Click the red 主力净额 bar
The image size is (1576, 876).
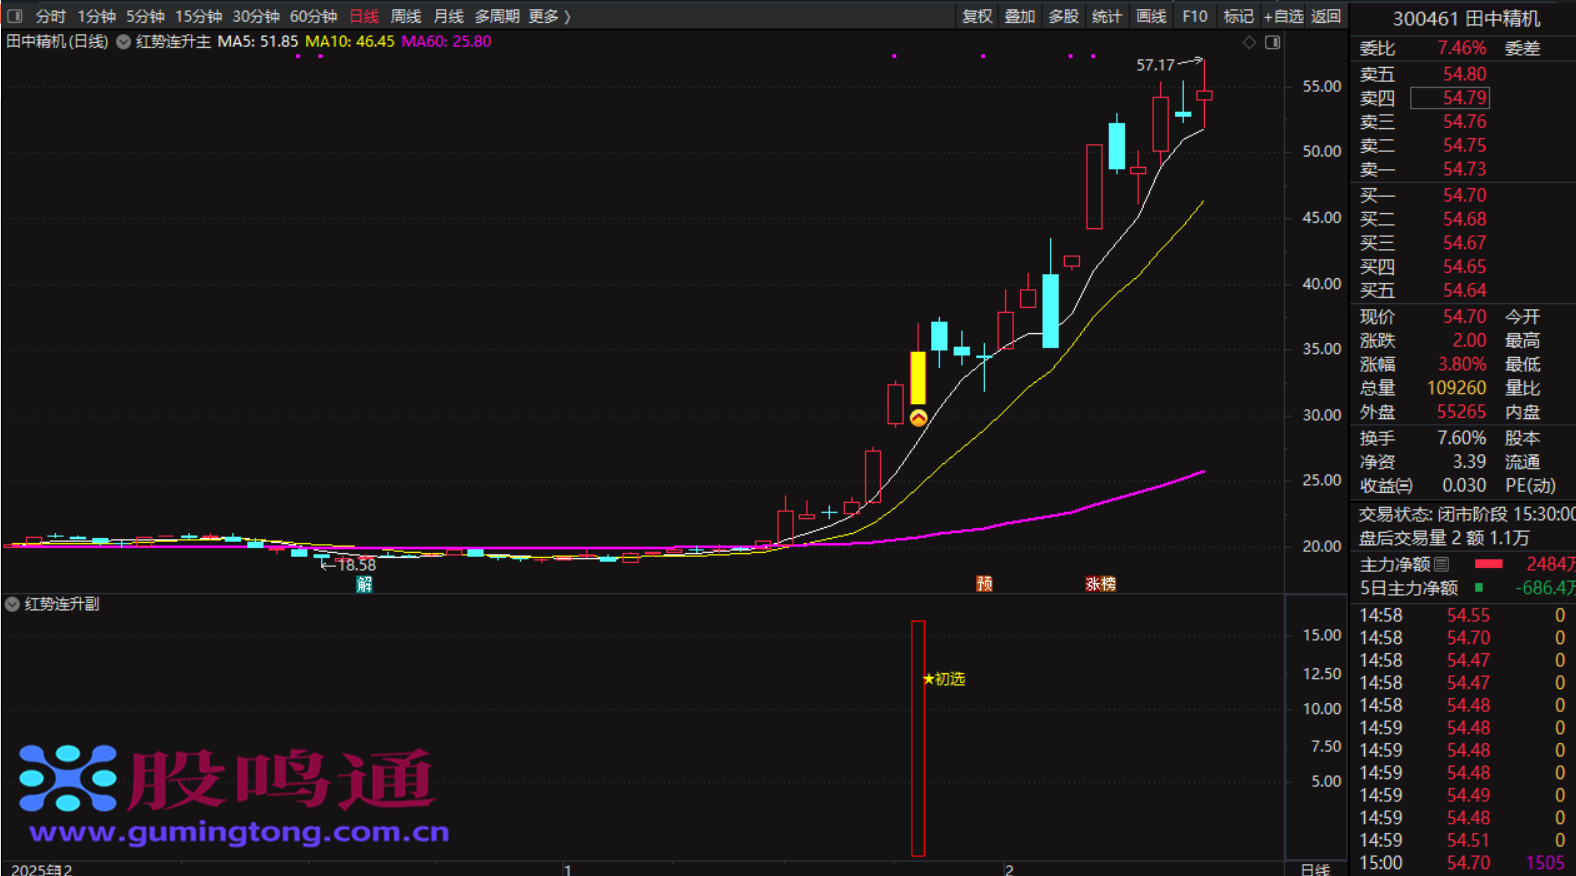pos(1488,564)
